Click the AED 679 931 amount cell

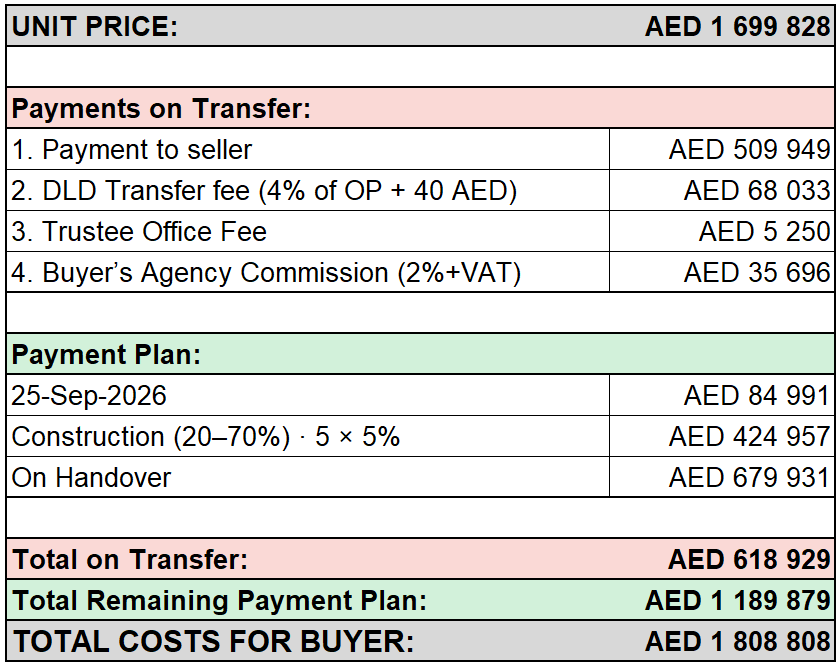pos(722,477)
